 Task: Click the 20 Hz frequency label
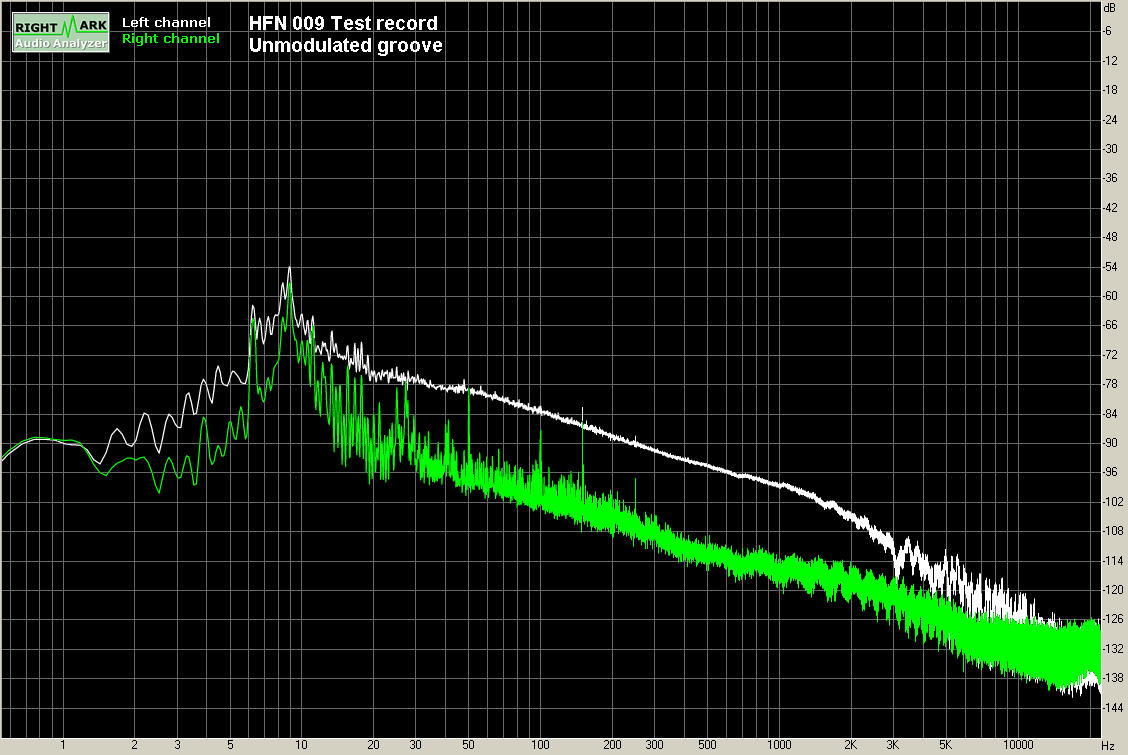(373, 745)
